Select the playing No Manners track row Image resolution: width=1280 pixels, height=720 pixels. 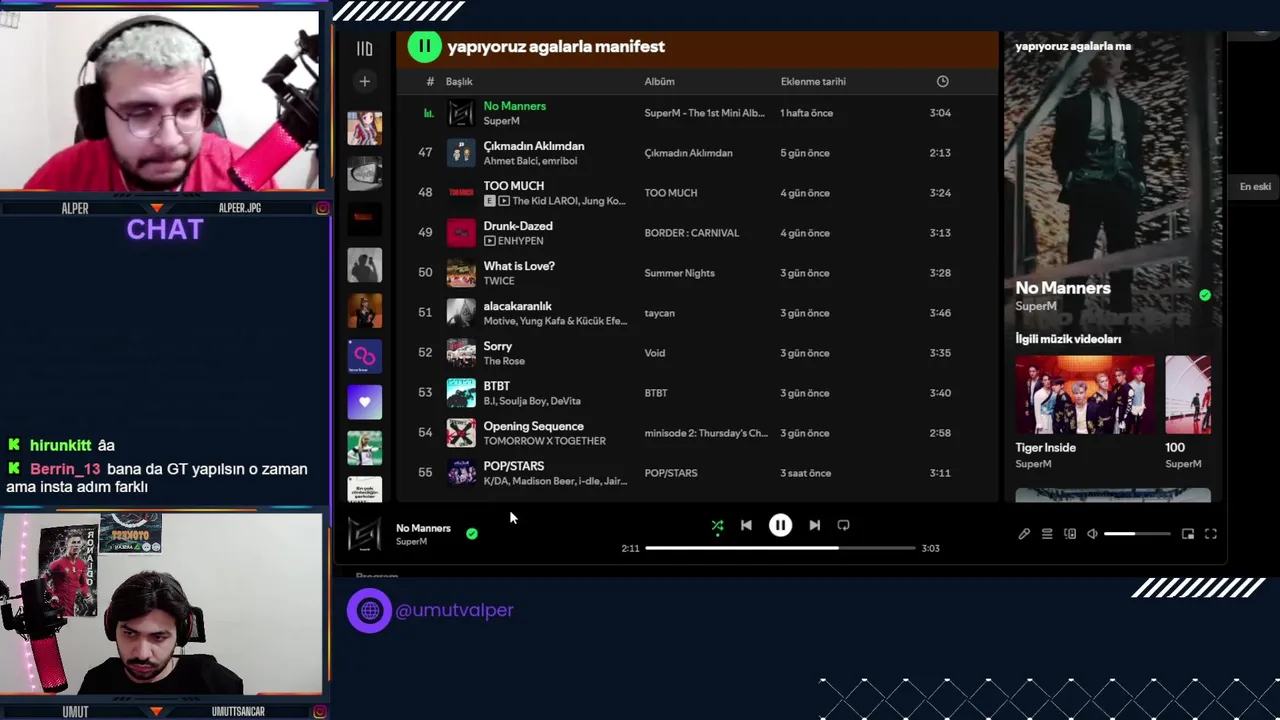pyautogui.click(x=697, y=113)
